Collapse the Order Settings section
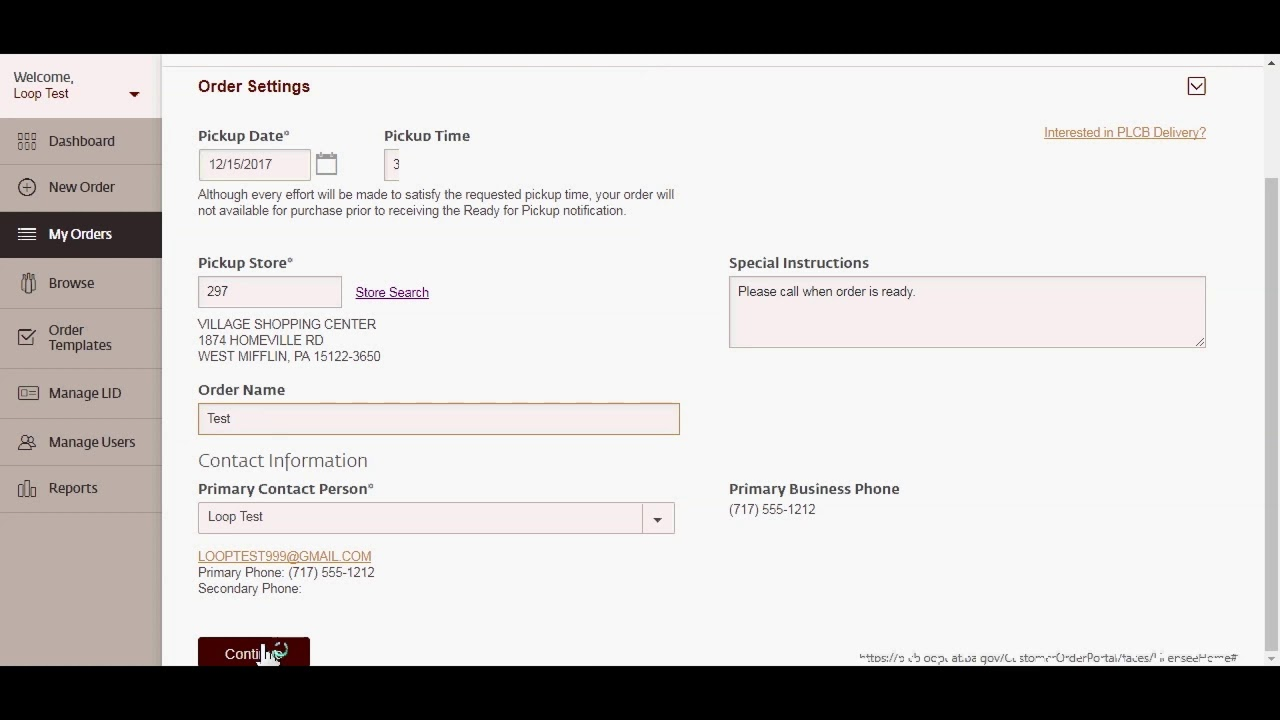The image size is (1280, 720). point(1196,86)
